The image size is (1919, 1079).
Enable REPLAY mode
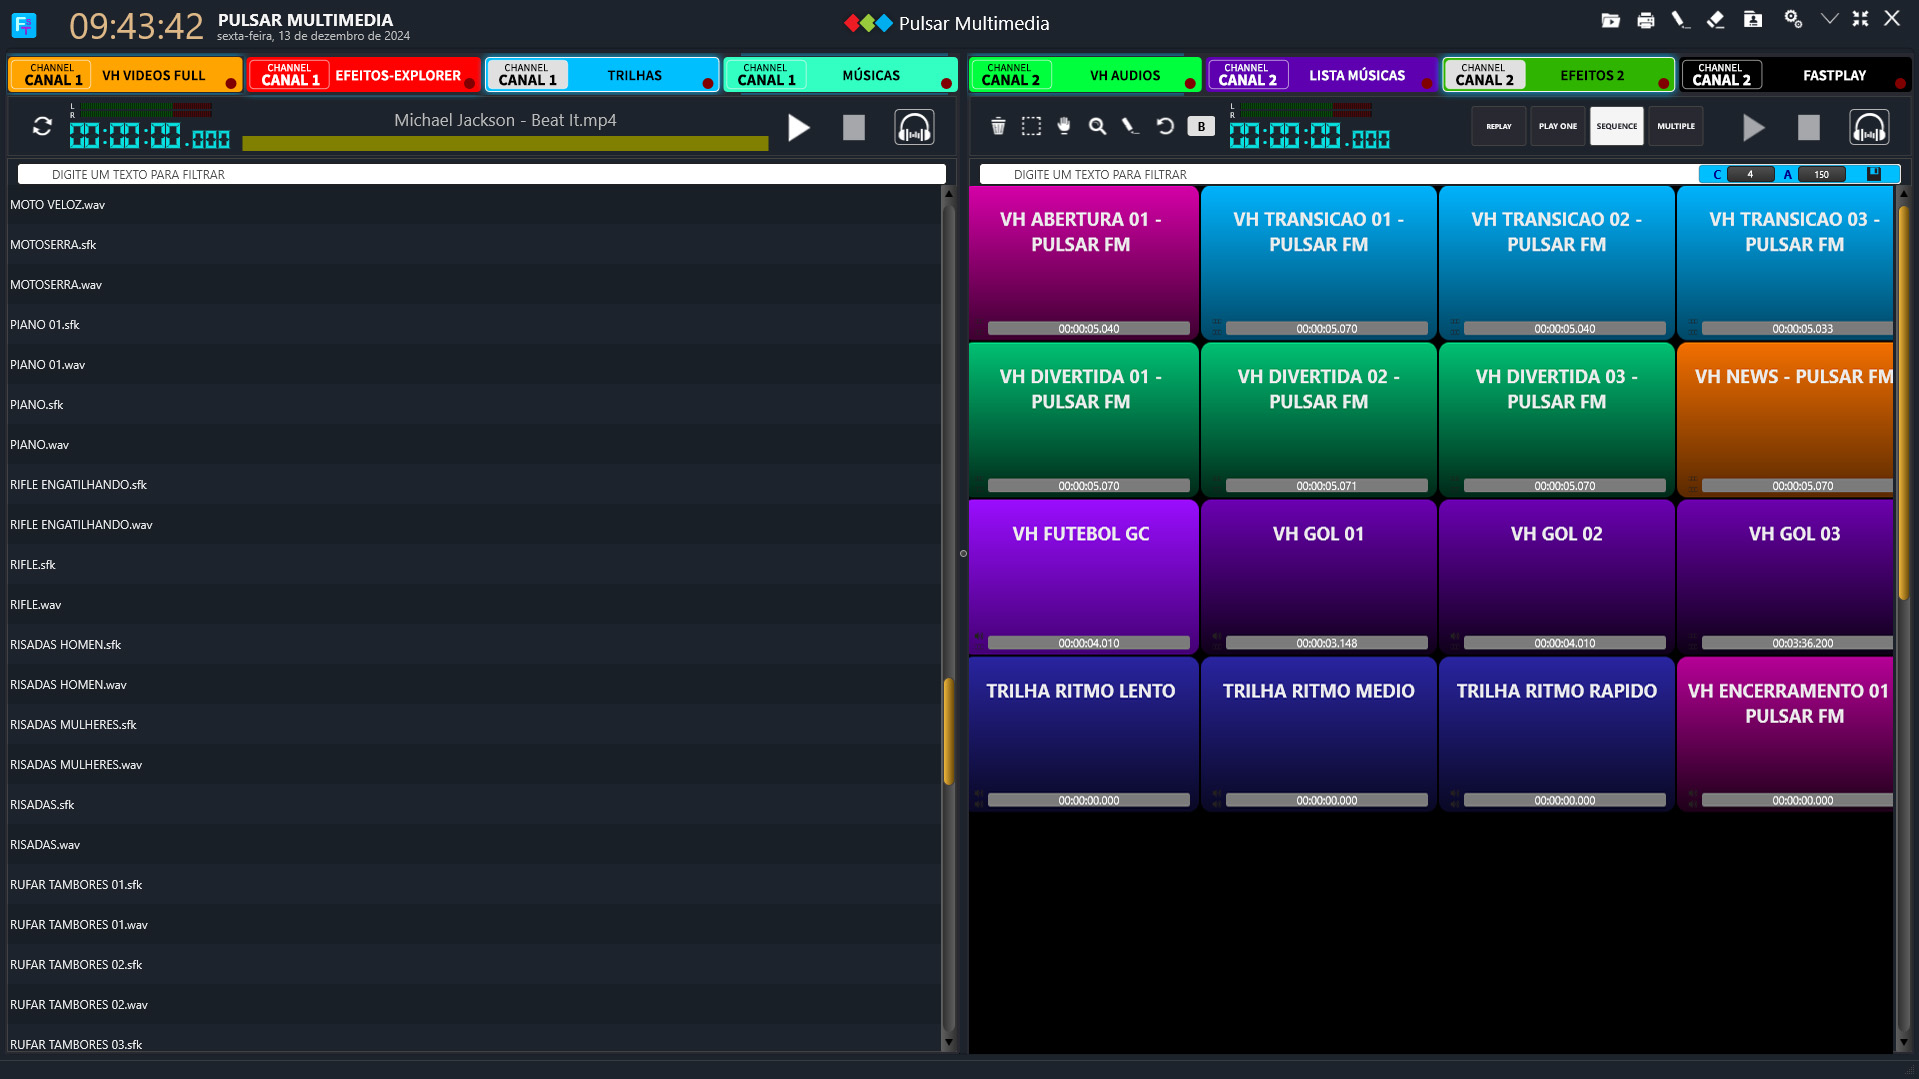pyautogui.click(x=1498, y=127)
